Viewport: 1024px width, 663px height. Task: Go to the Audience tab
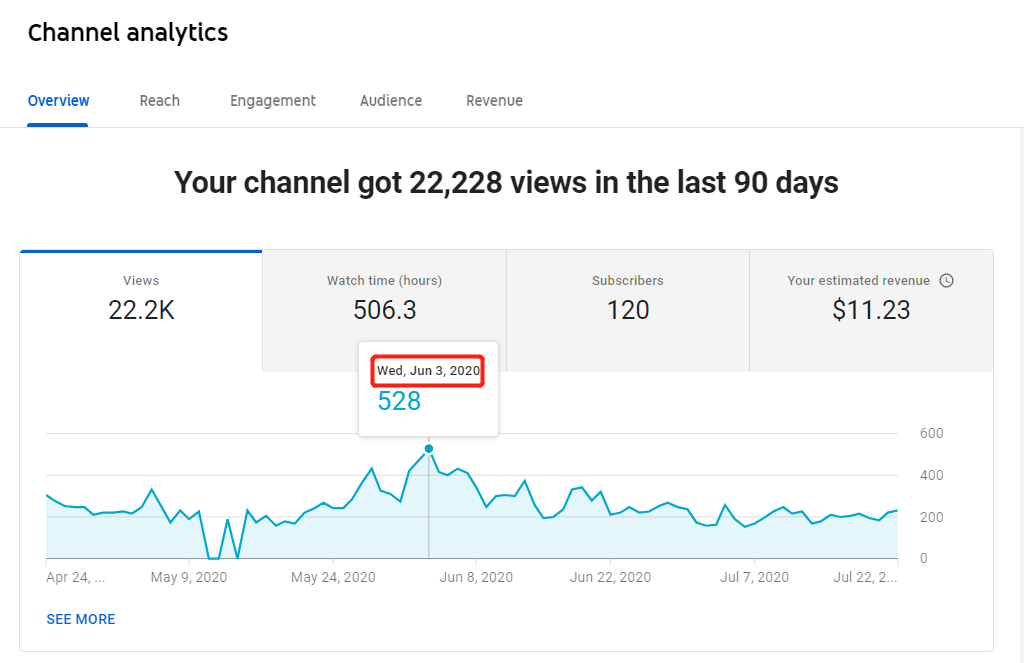391,101
